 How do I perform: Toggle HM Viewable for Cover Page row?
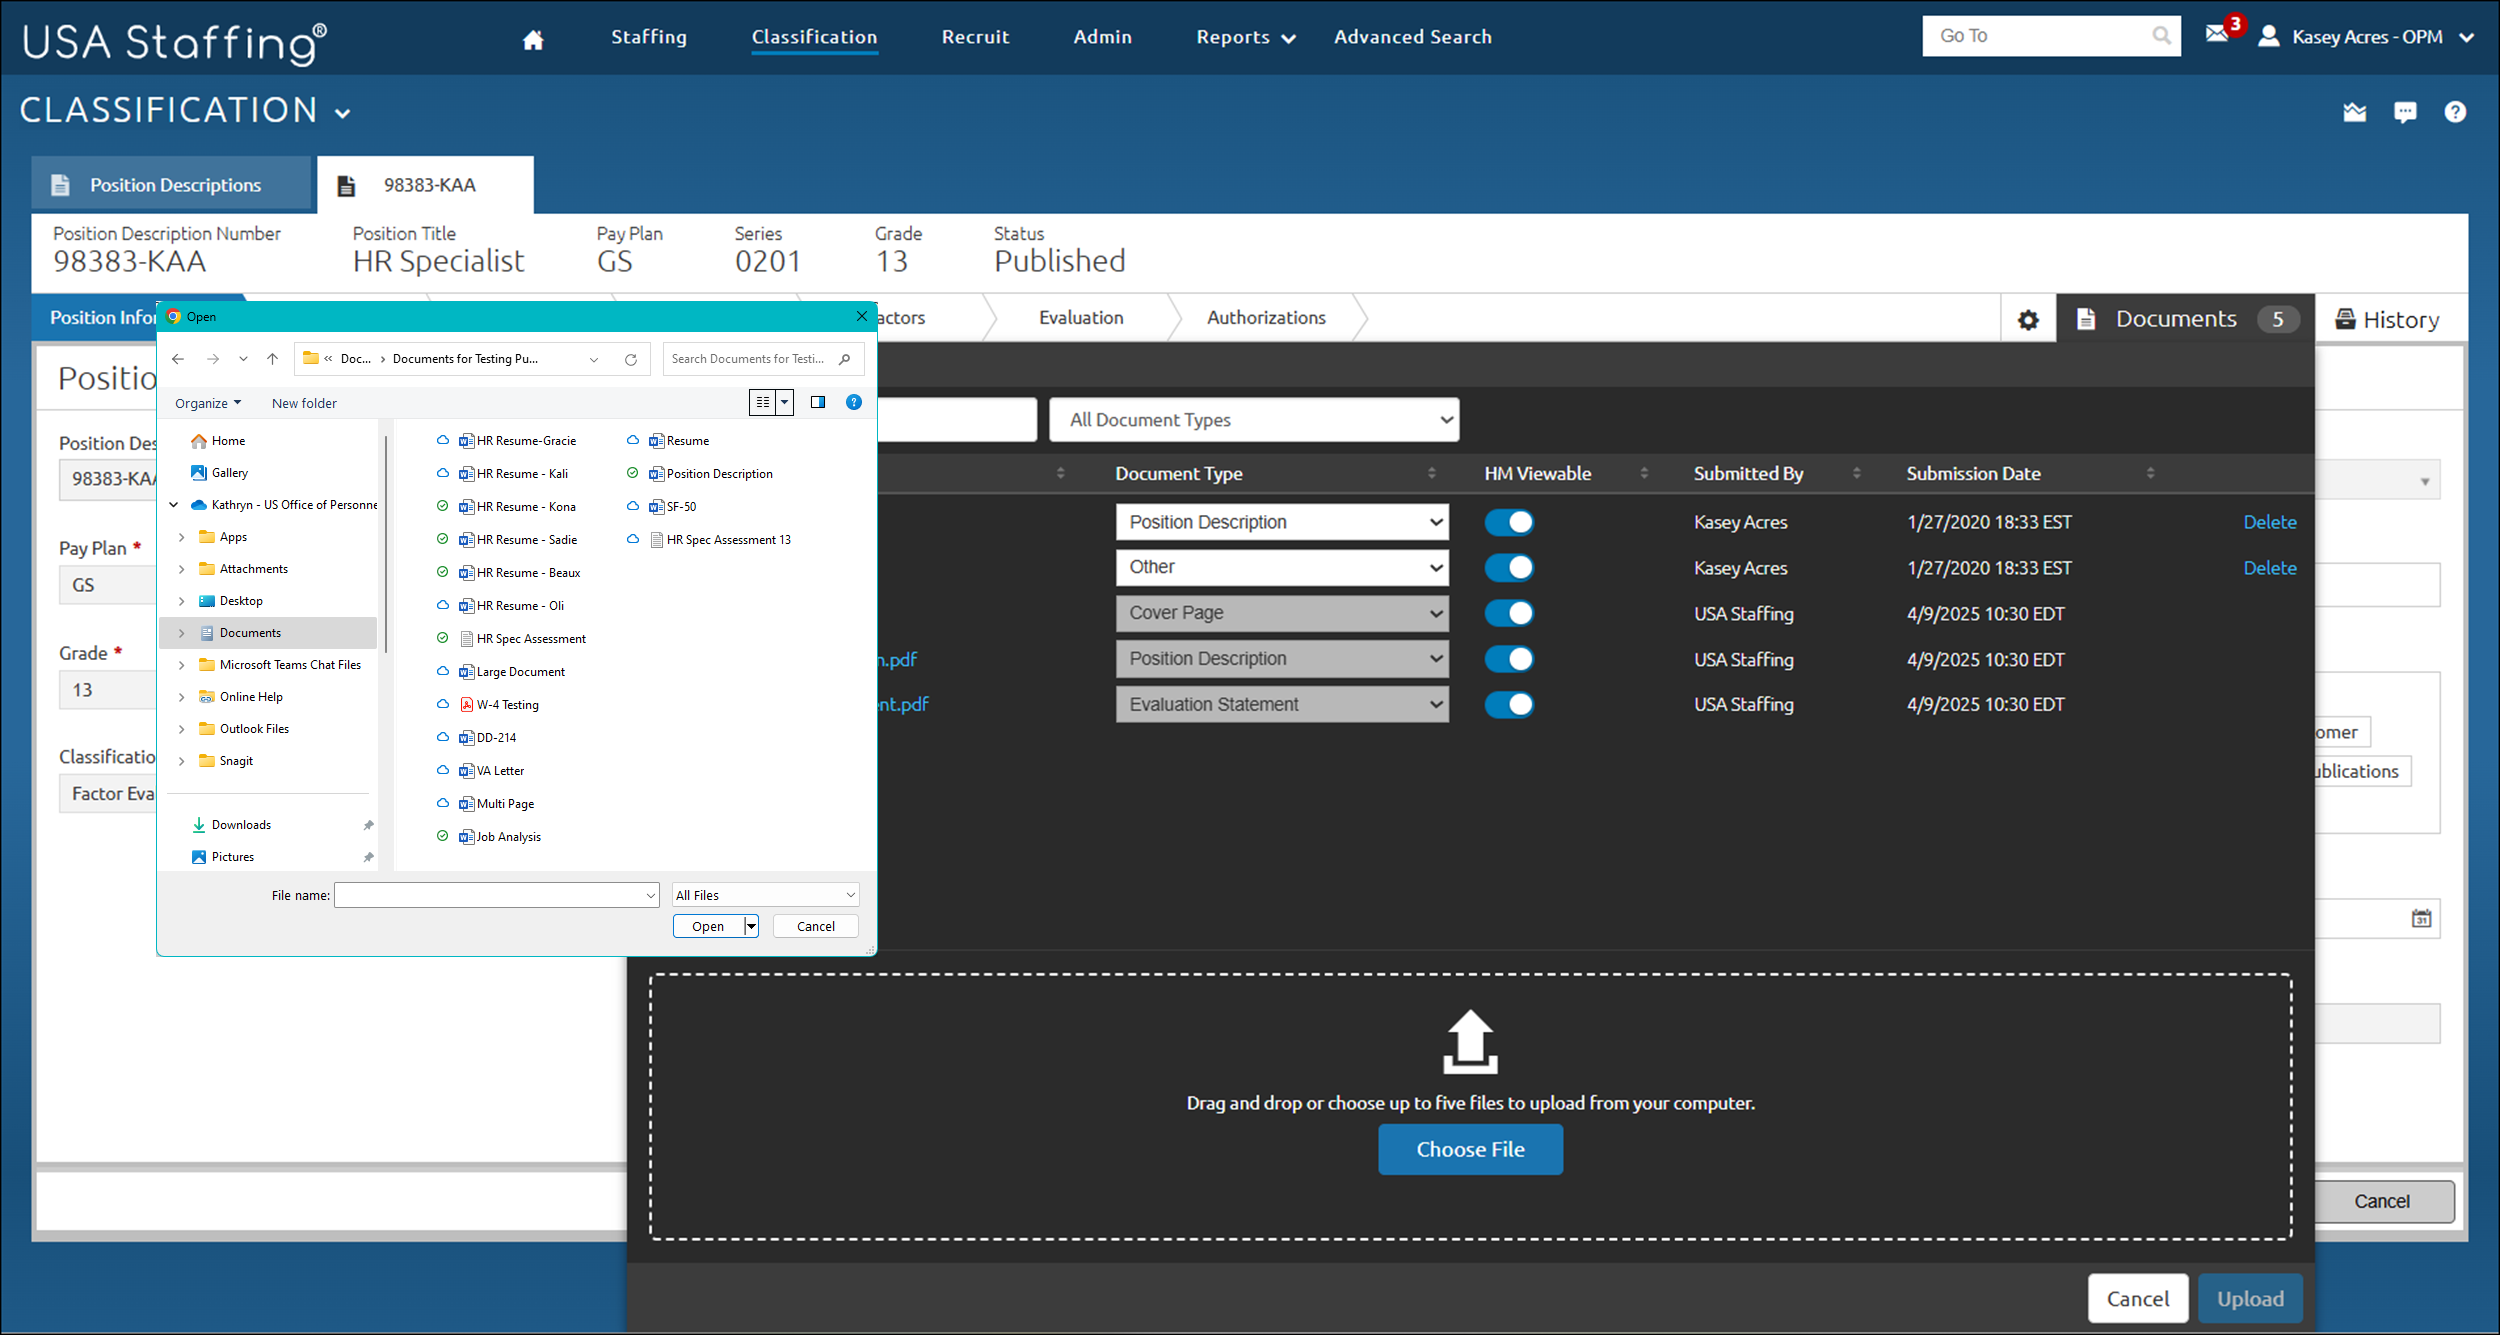(1508, 613)
